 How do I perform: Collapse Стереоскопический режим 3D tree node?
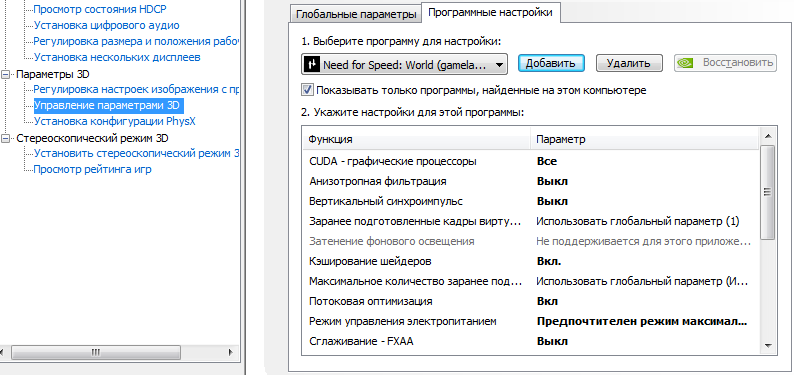[x=6, y=138]
